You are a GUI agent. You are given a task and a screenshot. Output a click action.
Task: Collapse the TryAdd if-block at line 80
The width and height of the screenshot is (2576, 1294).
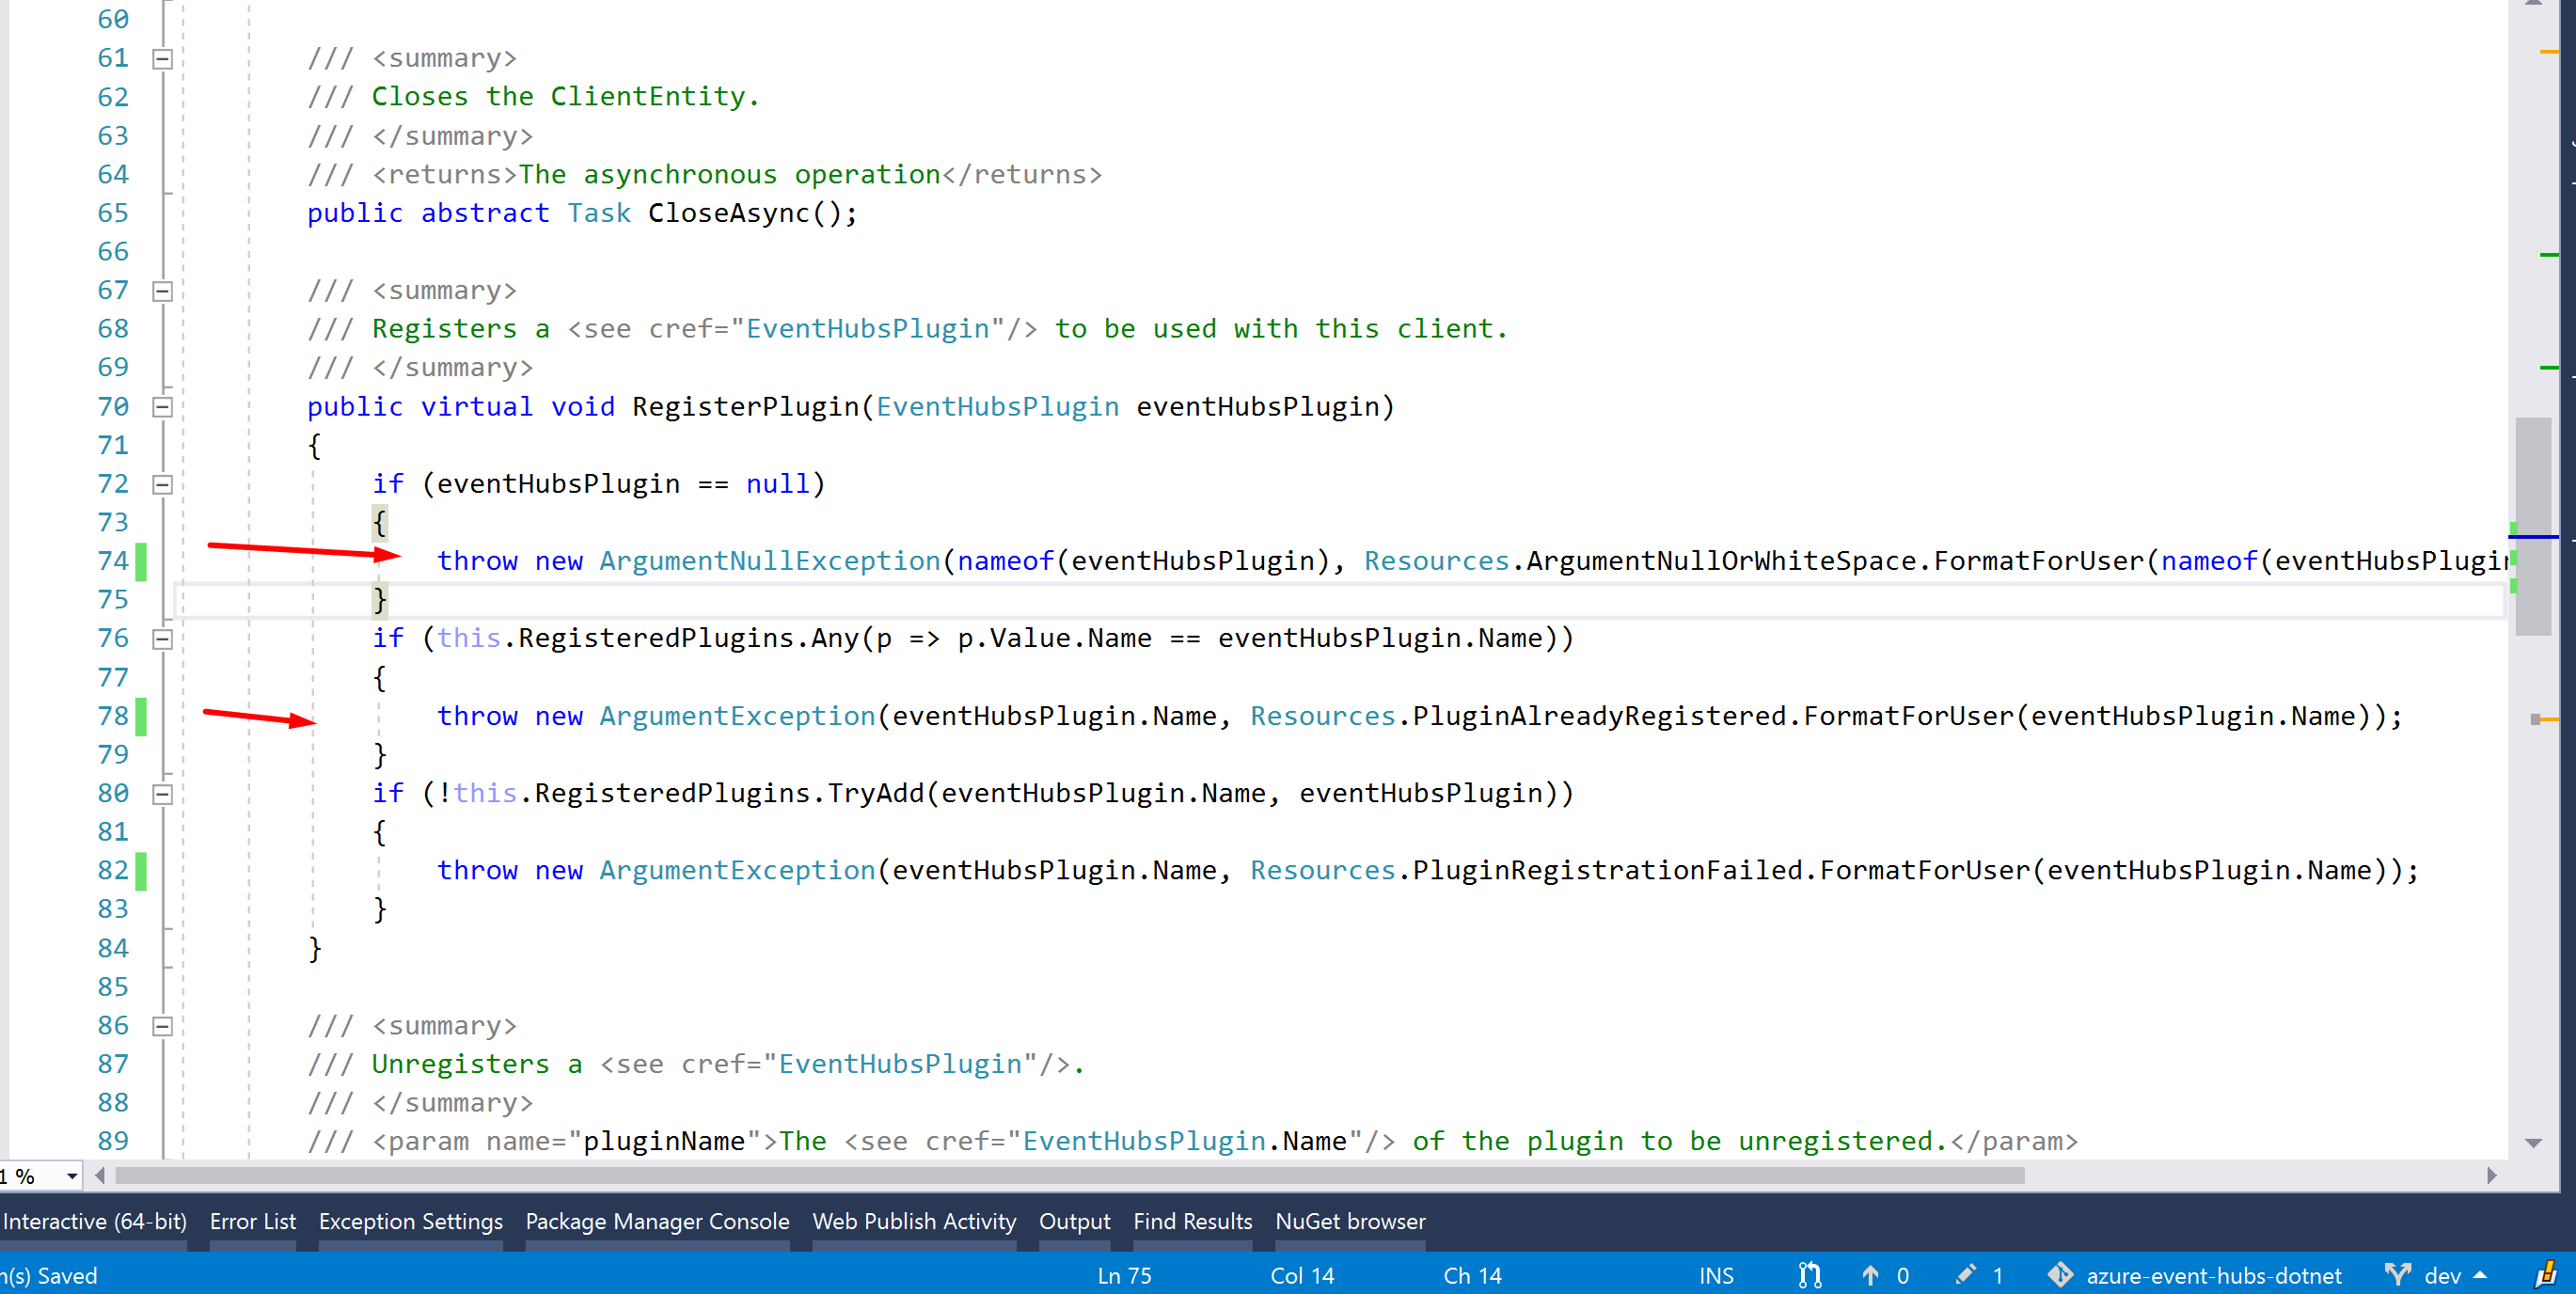point(162,794)
